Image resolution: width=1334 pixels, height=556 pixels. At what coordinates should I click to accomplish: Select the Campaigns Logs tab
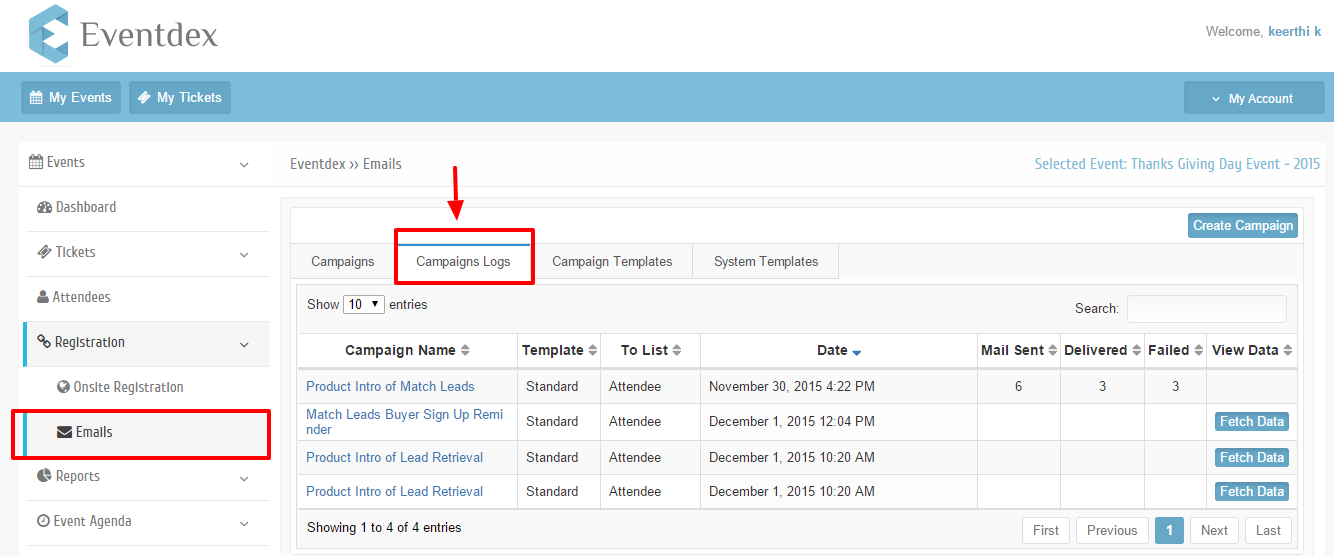coord(463,261)
